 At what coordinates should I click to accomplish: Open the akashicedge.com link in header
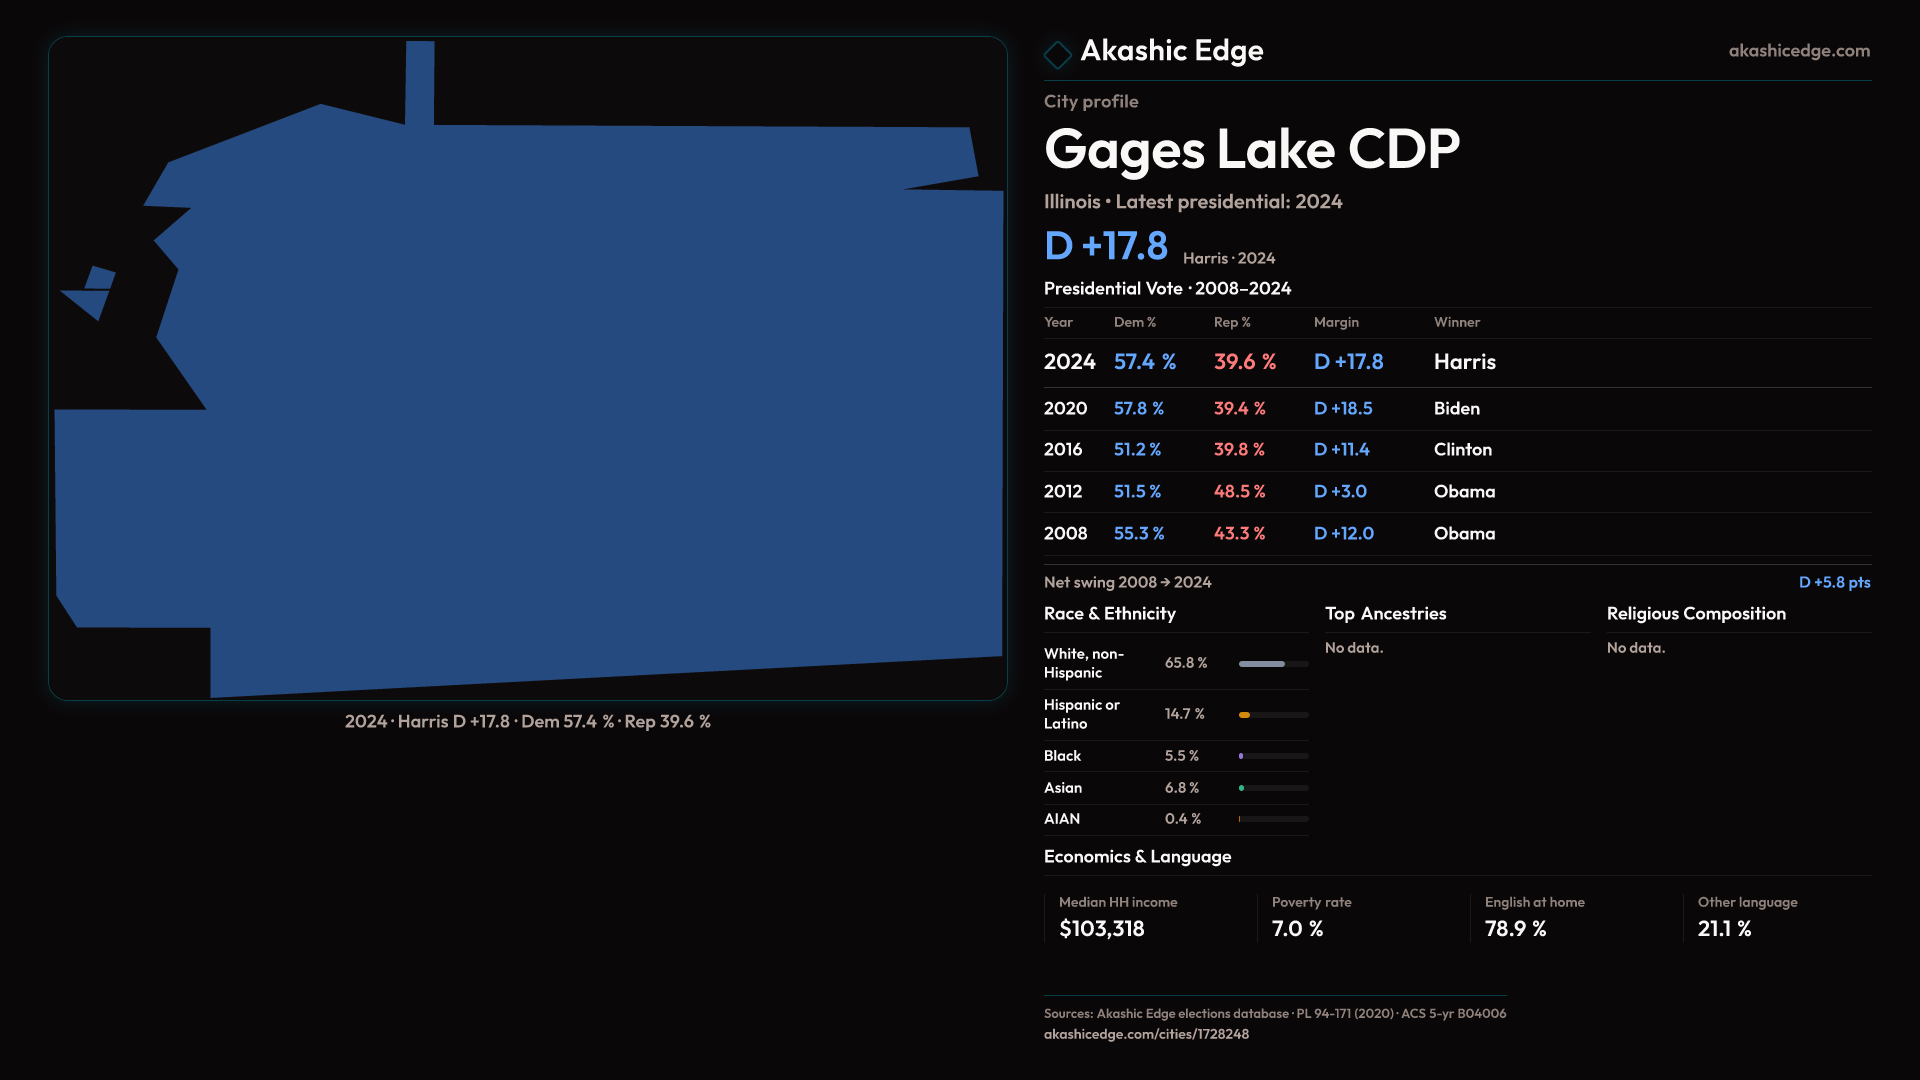click(1798, 50)
